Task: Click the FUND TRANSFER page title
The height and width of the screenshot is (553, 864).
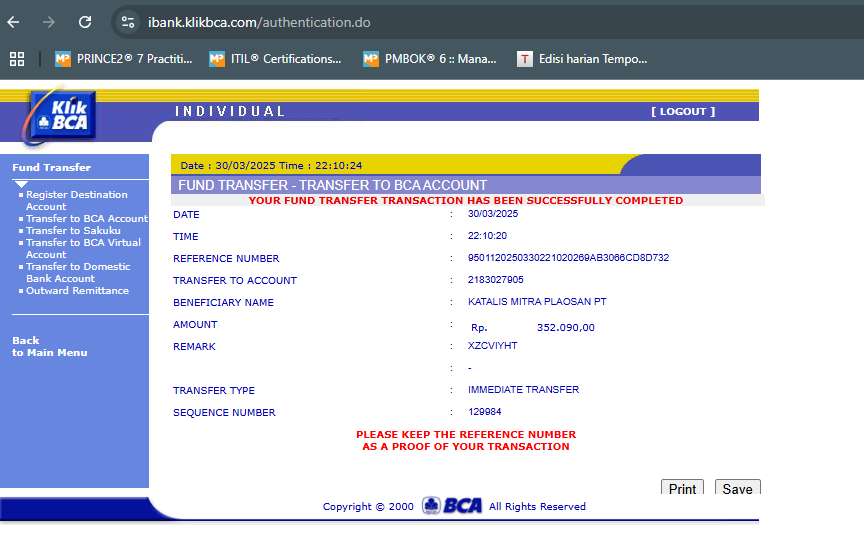Action: [x=332, y=185]
